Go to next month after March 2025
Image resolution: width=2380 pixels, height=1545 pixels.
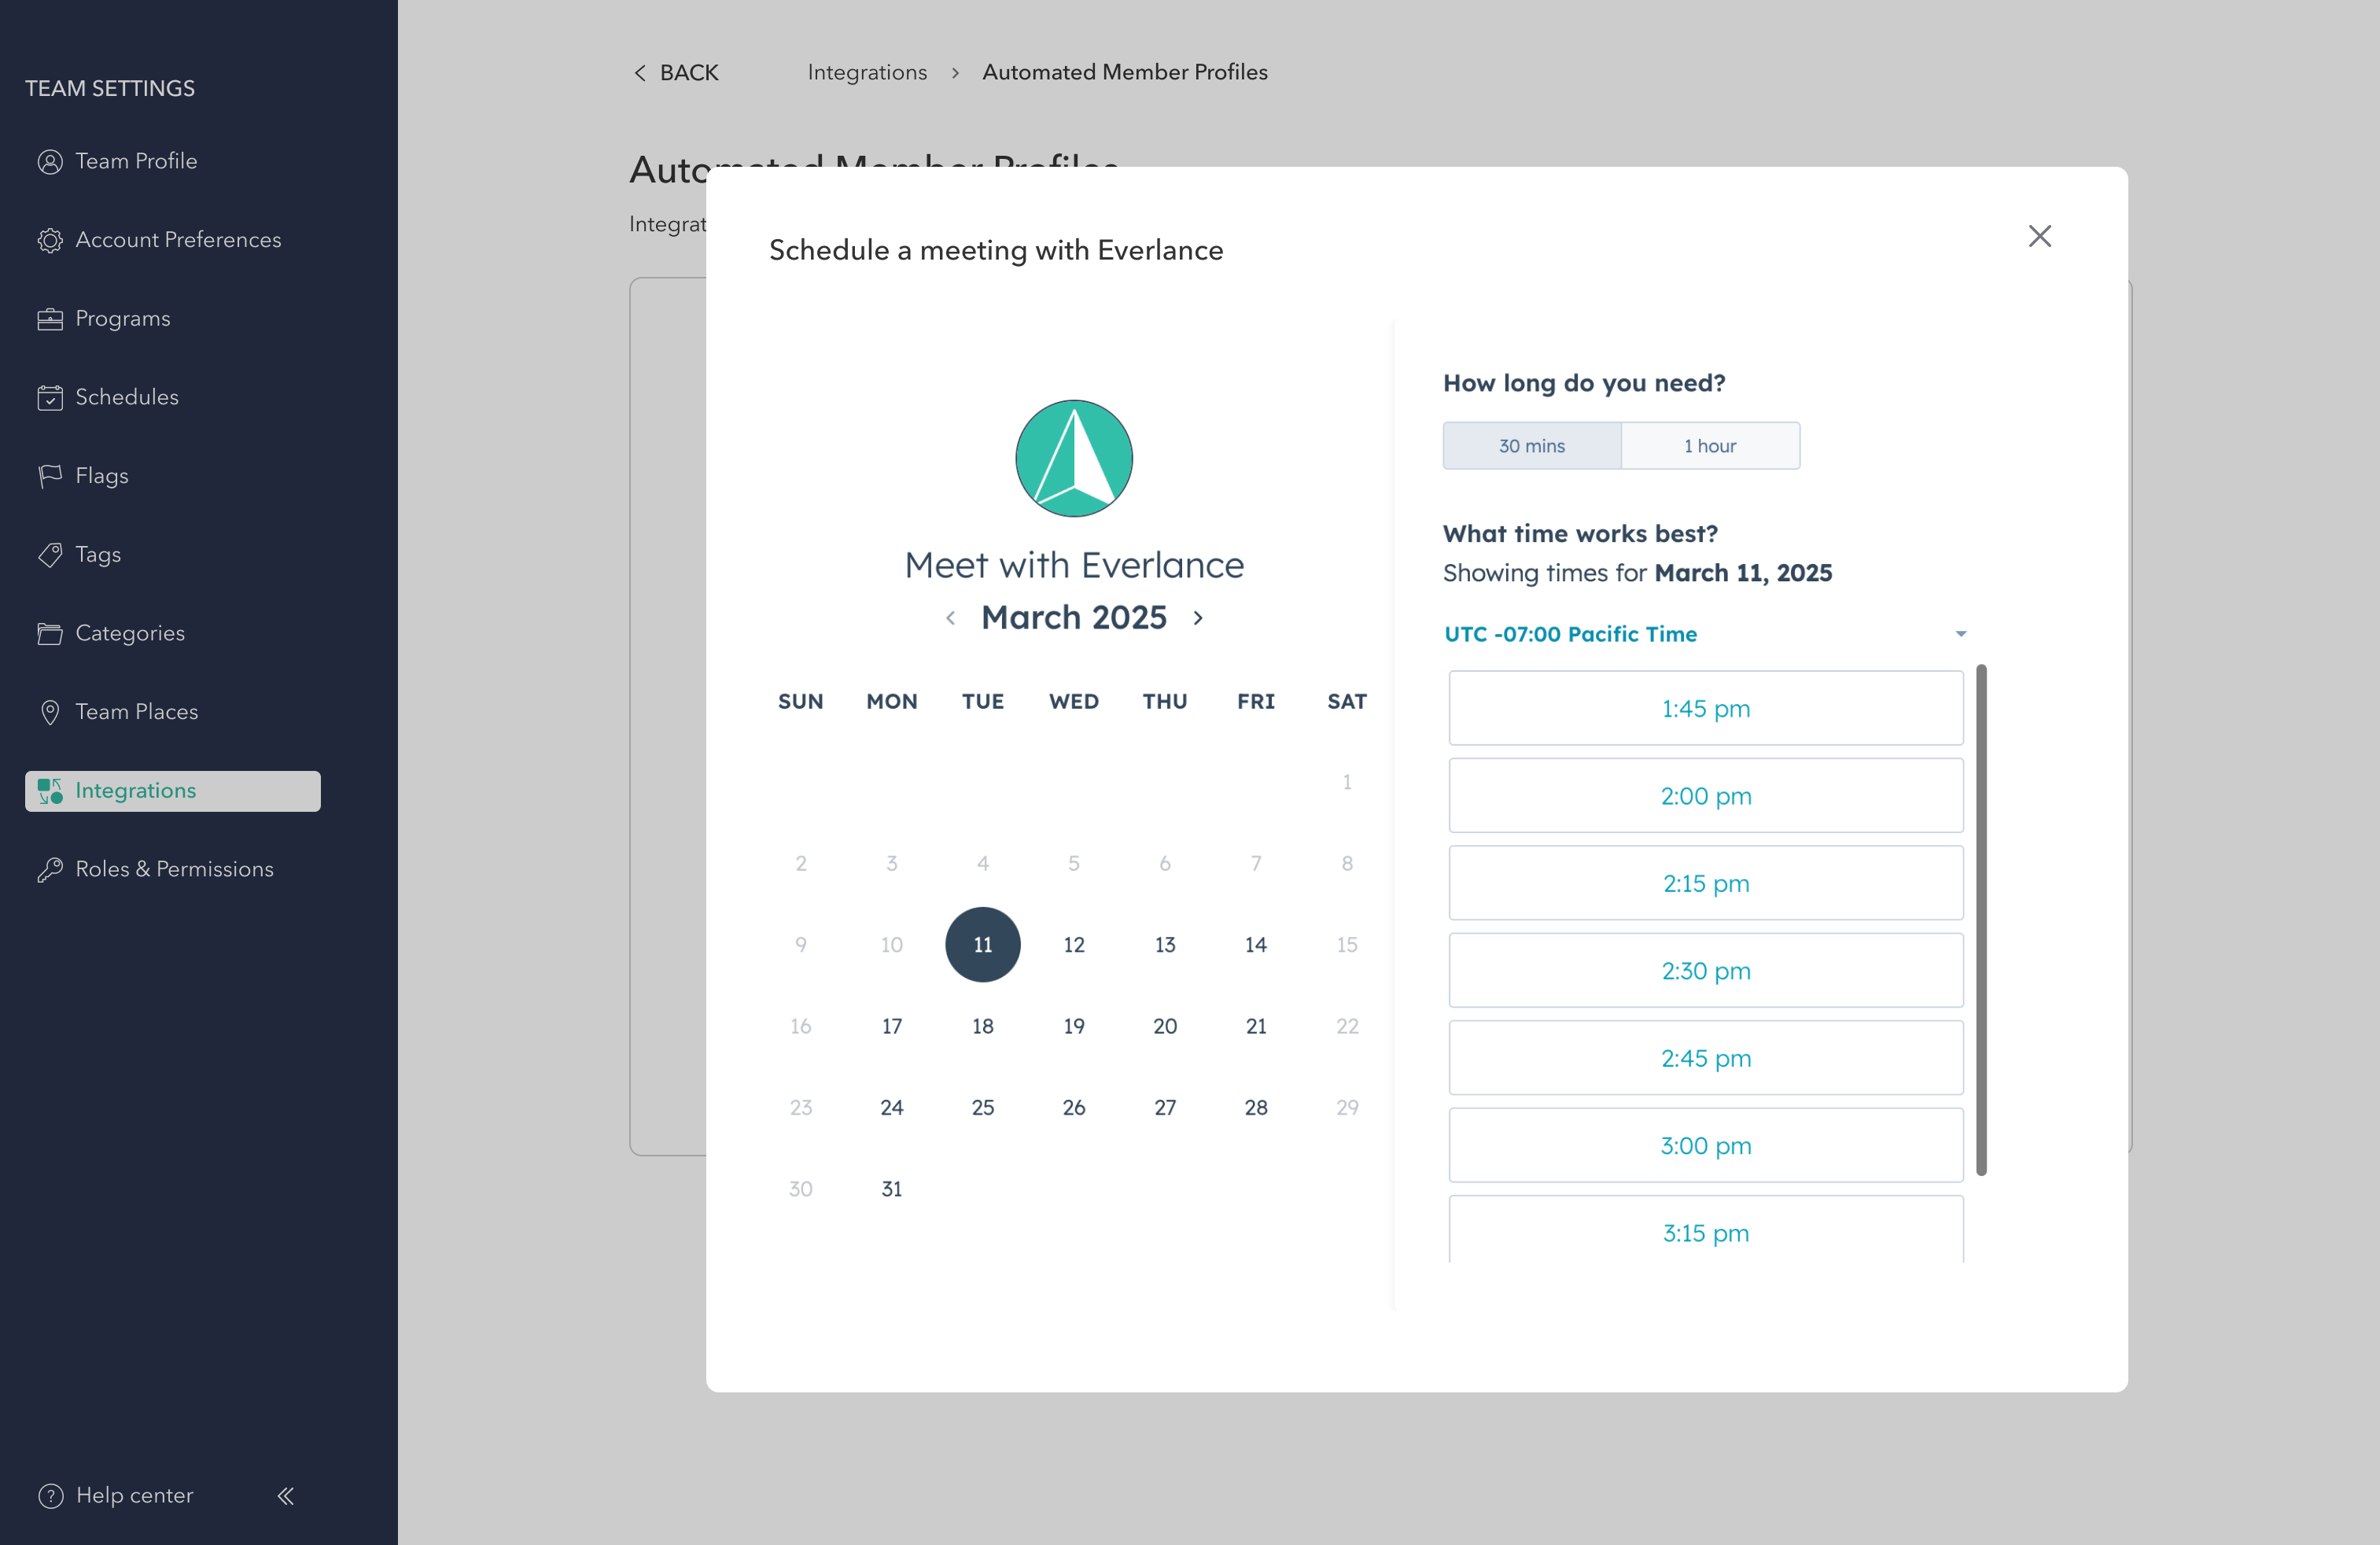[1198, 618]
